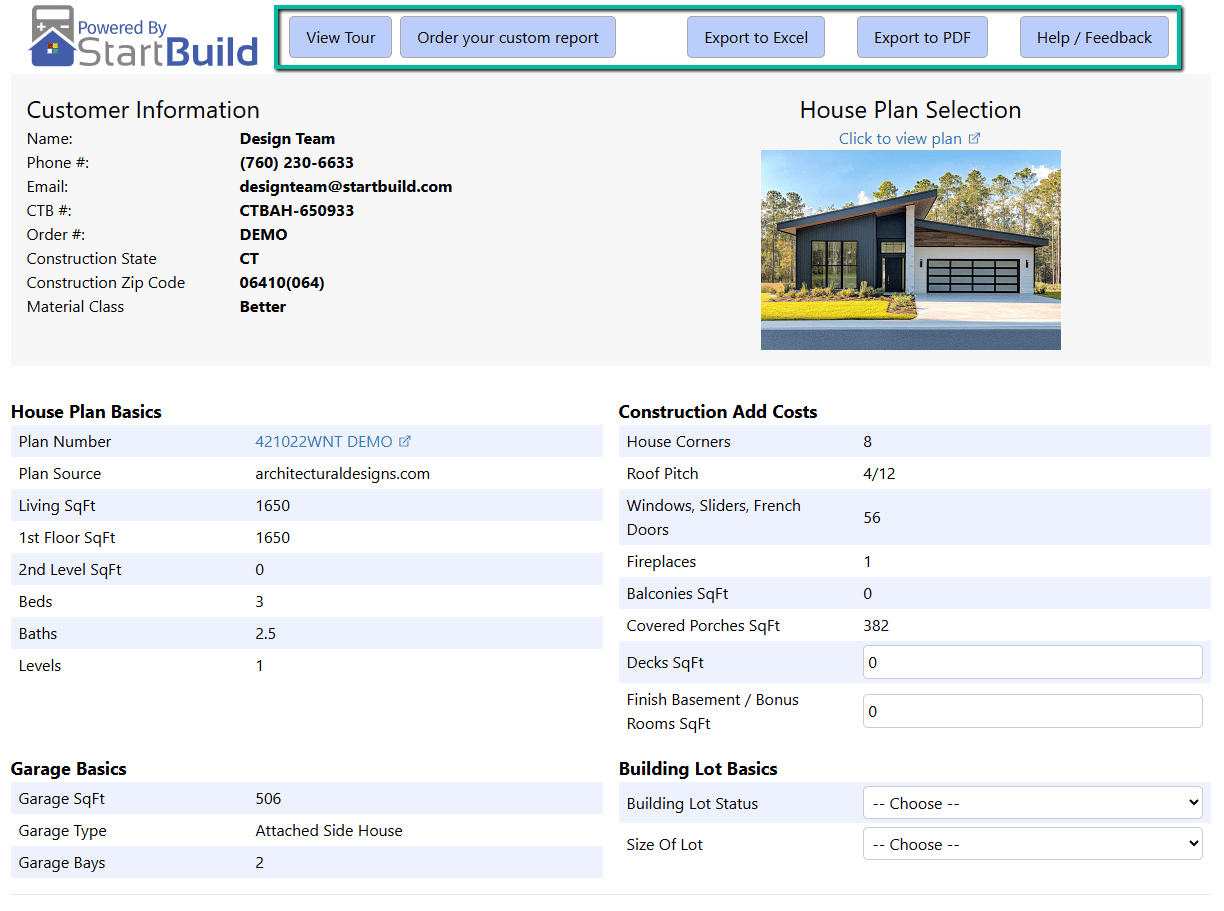Viewport: 1224px width, 911px height.
Task: Expand the Building Lot Status choose list
Action: (x=1195, y=802)
